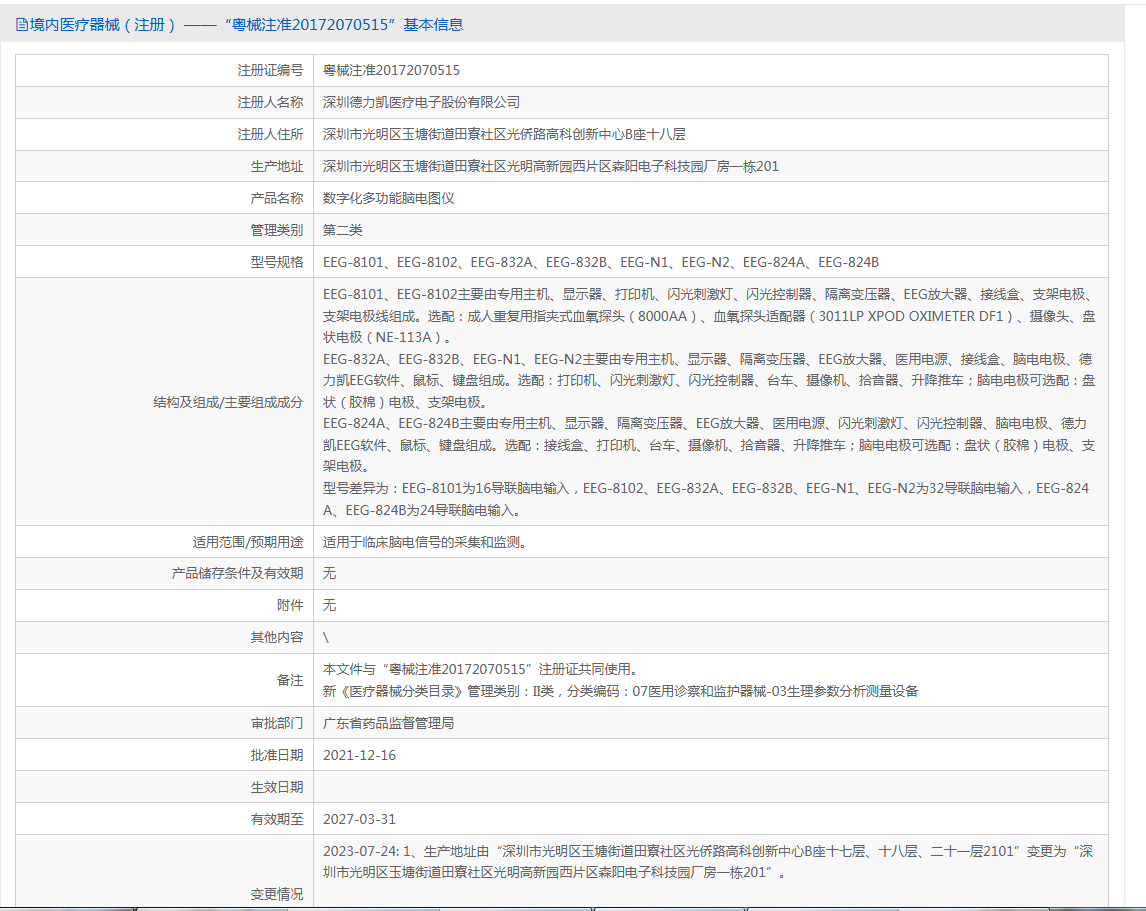The width and height of the screenshot is (1146, 911).
Task: Select the text 适用于临床脑电信号的采集和监测。
Action: click(x=425, y=543)
